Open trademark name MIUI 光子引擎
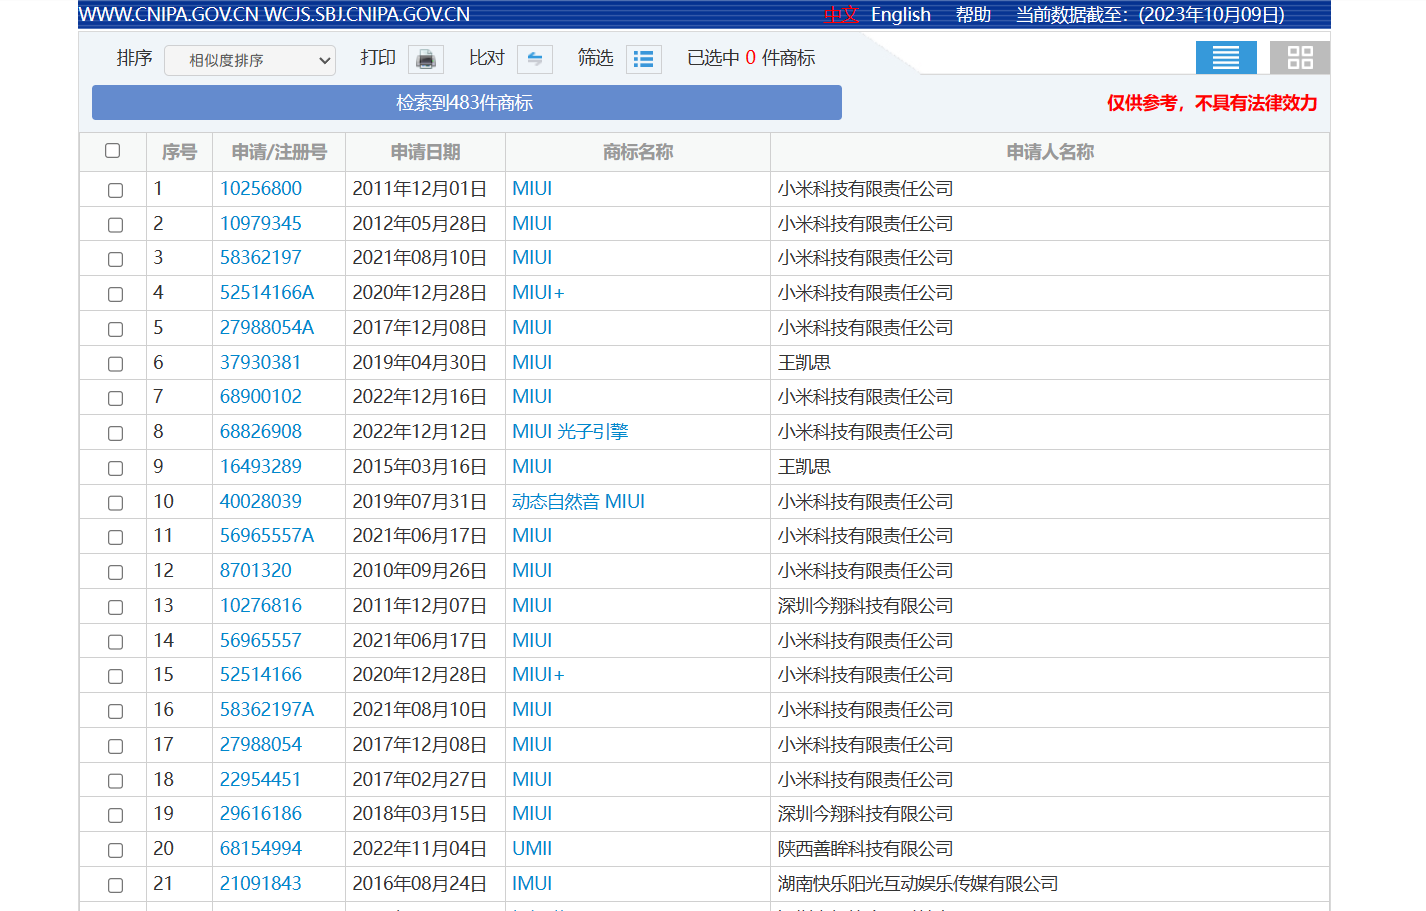The height and width of the screenshot is (911, 1426). tap(570, 432)
